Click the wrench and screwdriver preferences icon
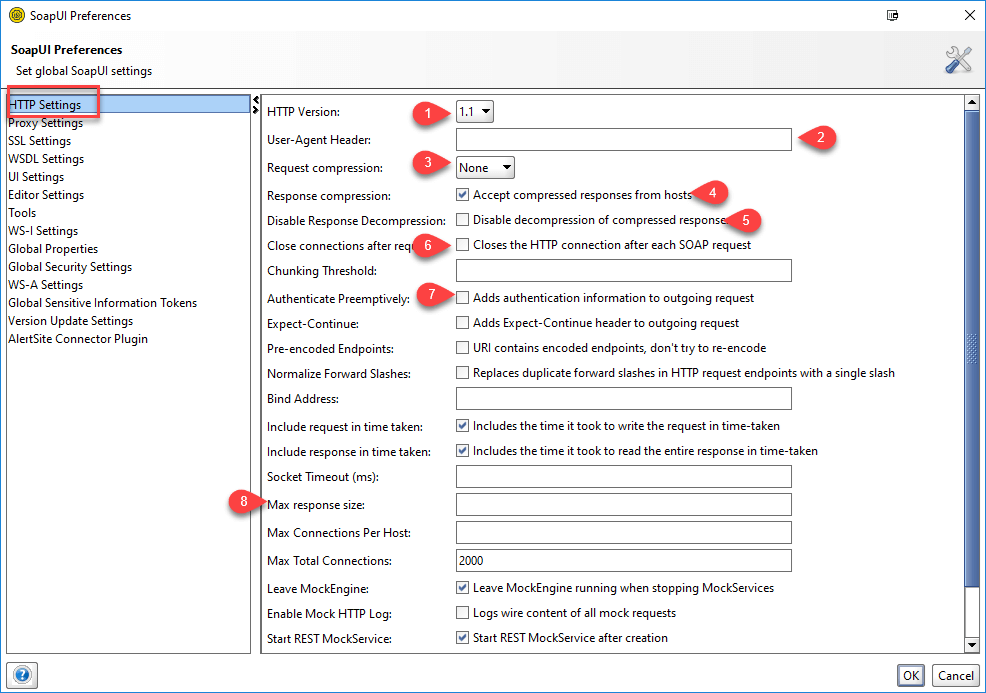This screenshot has width=986, height=693. click(958, 60)
